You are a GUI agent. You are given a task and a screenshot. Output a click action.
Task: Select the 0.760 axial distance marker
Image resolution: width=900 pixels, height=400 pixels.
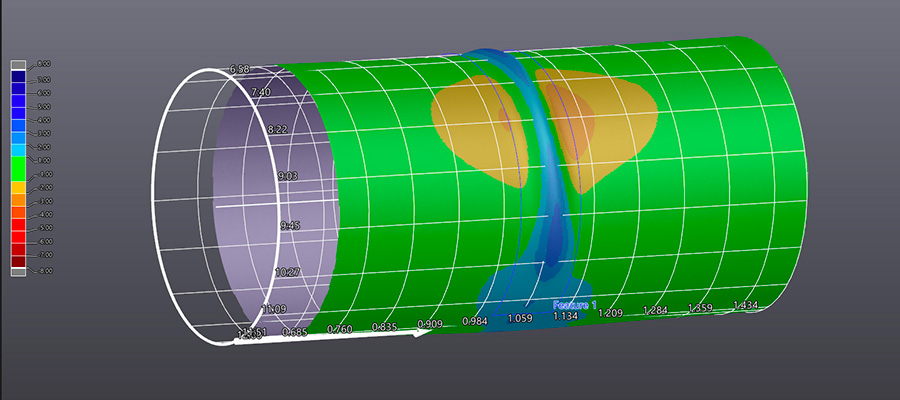pyautogui.click(x=339, y=329)
